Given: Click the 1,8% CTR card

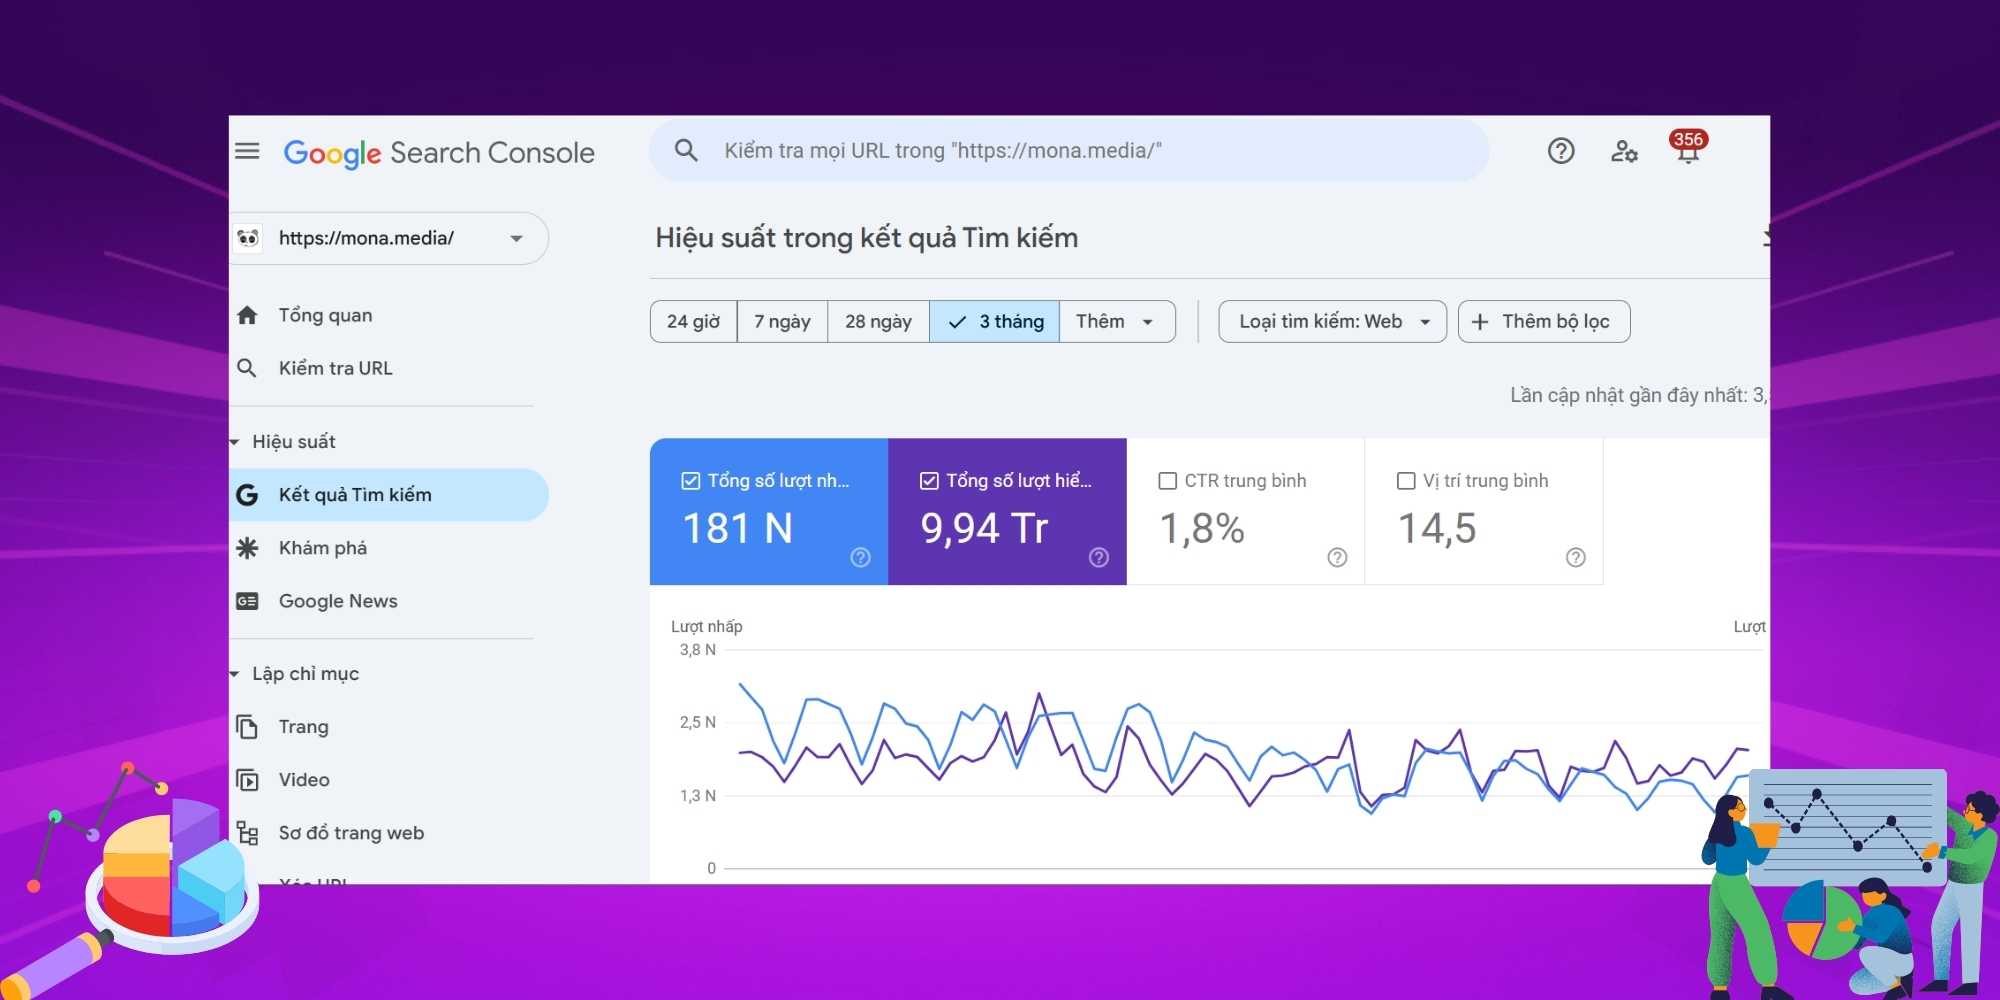Looking at the screenshot, I should pos(1245,511).
